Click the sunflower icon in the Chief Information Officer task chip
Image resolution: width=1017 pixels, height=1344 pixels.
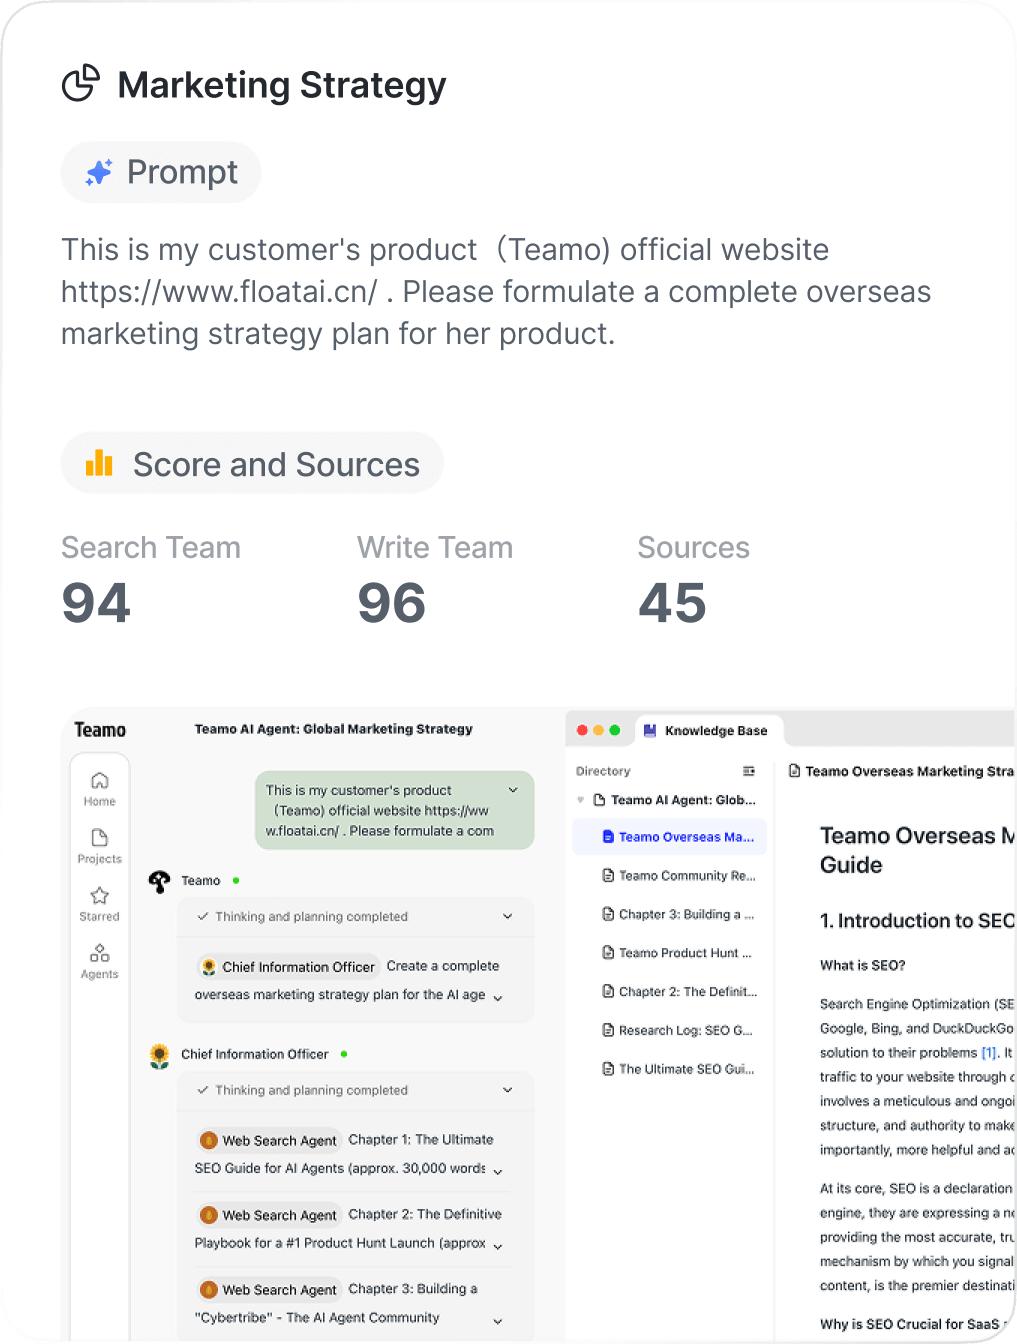click(x=209, y=967)
